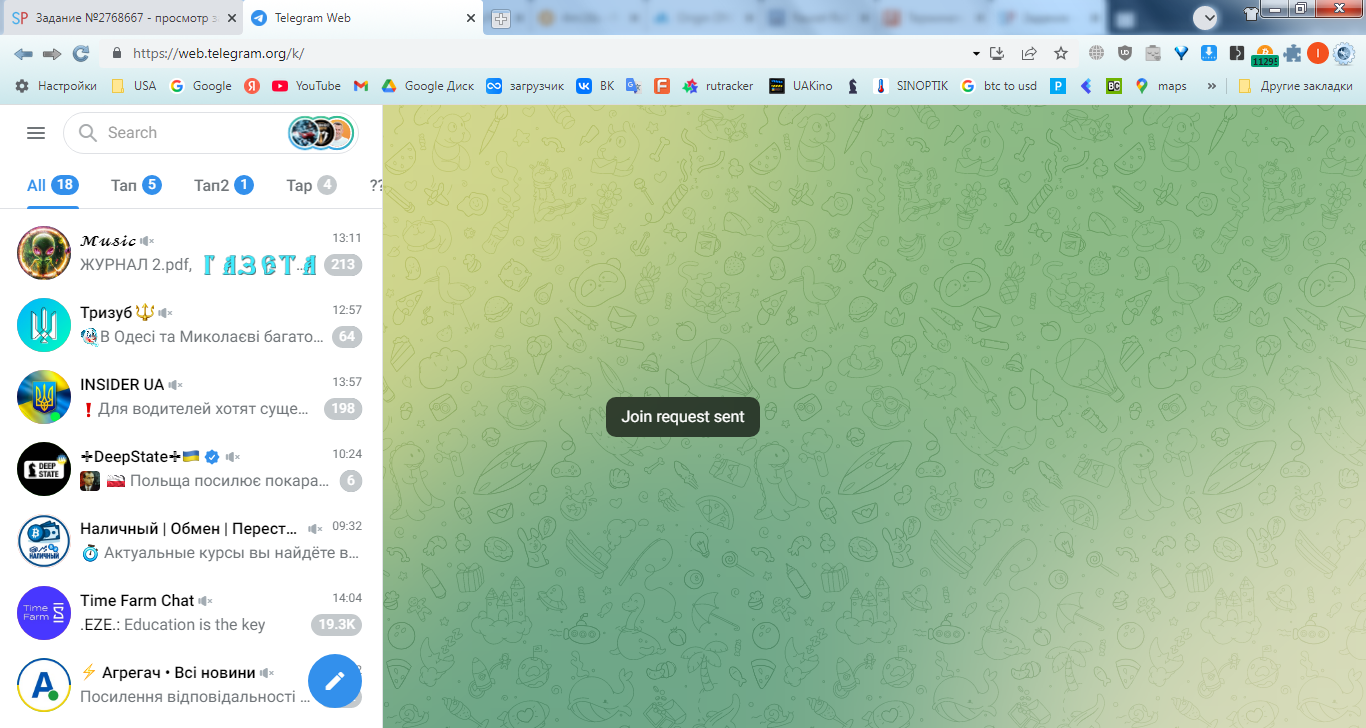Open the YouTube bookmark

coord(306,86)
